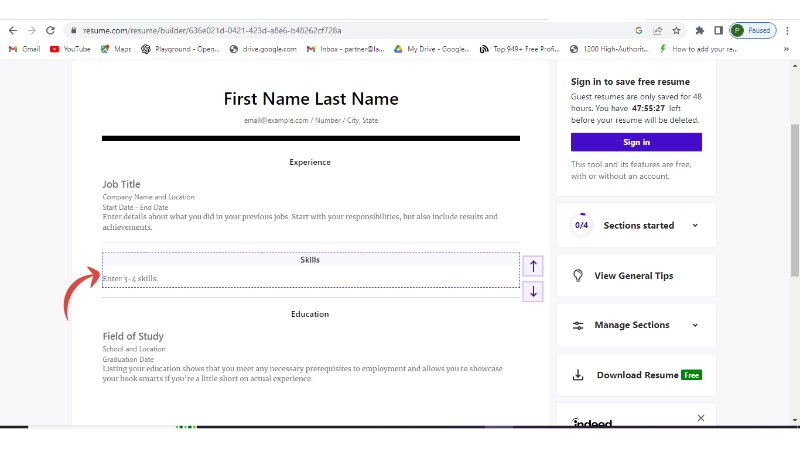
Task: Reload the page
Action: [50, 31]
